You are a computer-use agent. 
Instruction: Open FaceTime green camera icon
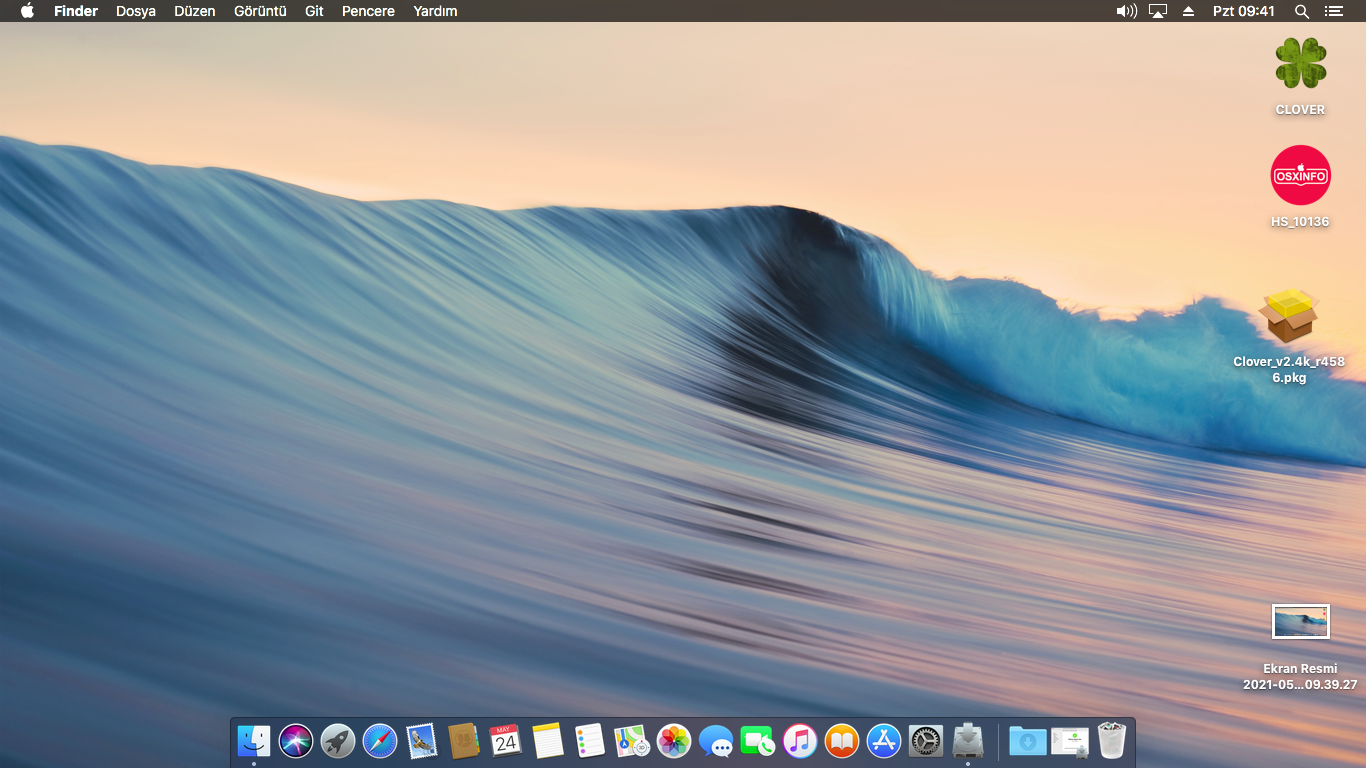point(758,741)
